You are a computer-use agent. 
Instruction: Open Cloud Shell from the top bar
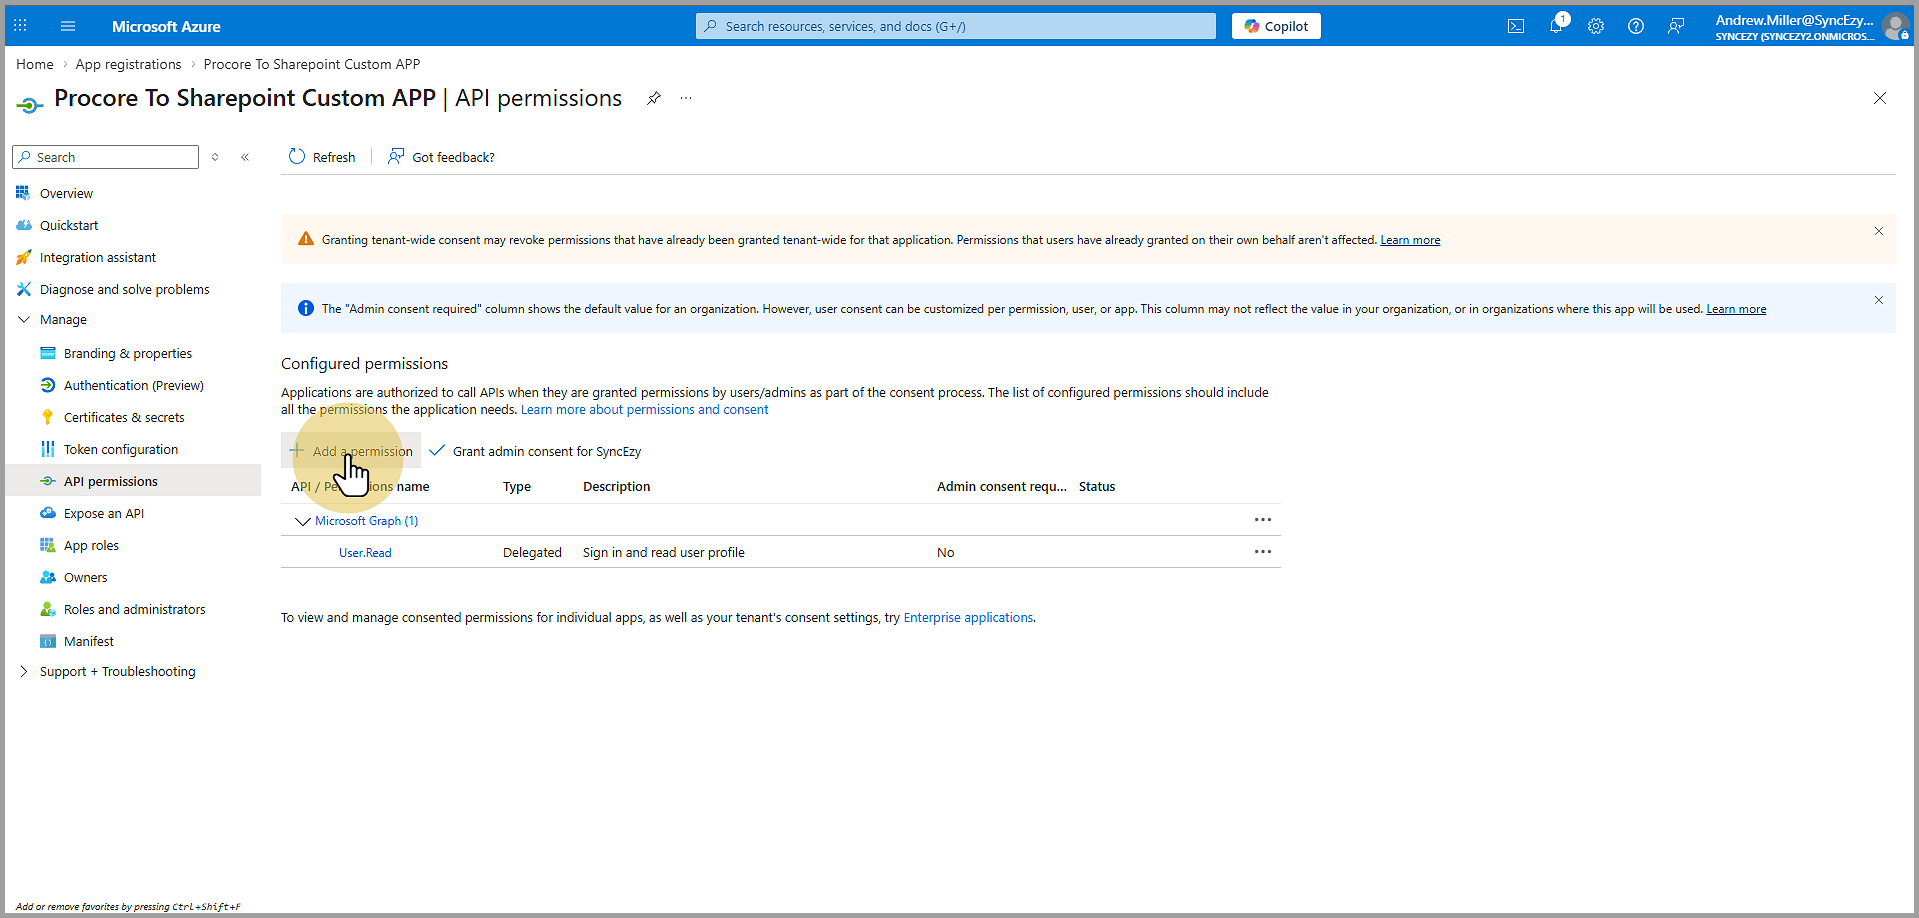(1516, 26)
